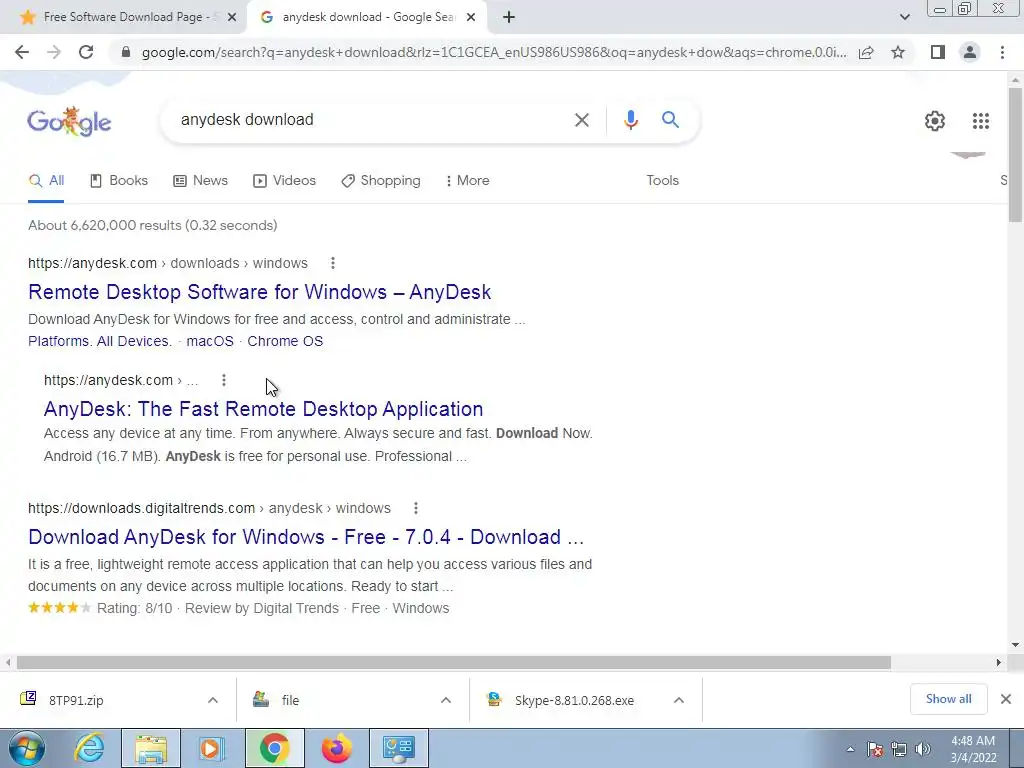Launch Internet Explorer from the taskbar
This screenshot has height=768, width=1024.
click(89, 748)
